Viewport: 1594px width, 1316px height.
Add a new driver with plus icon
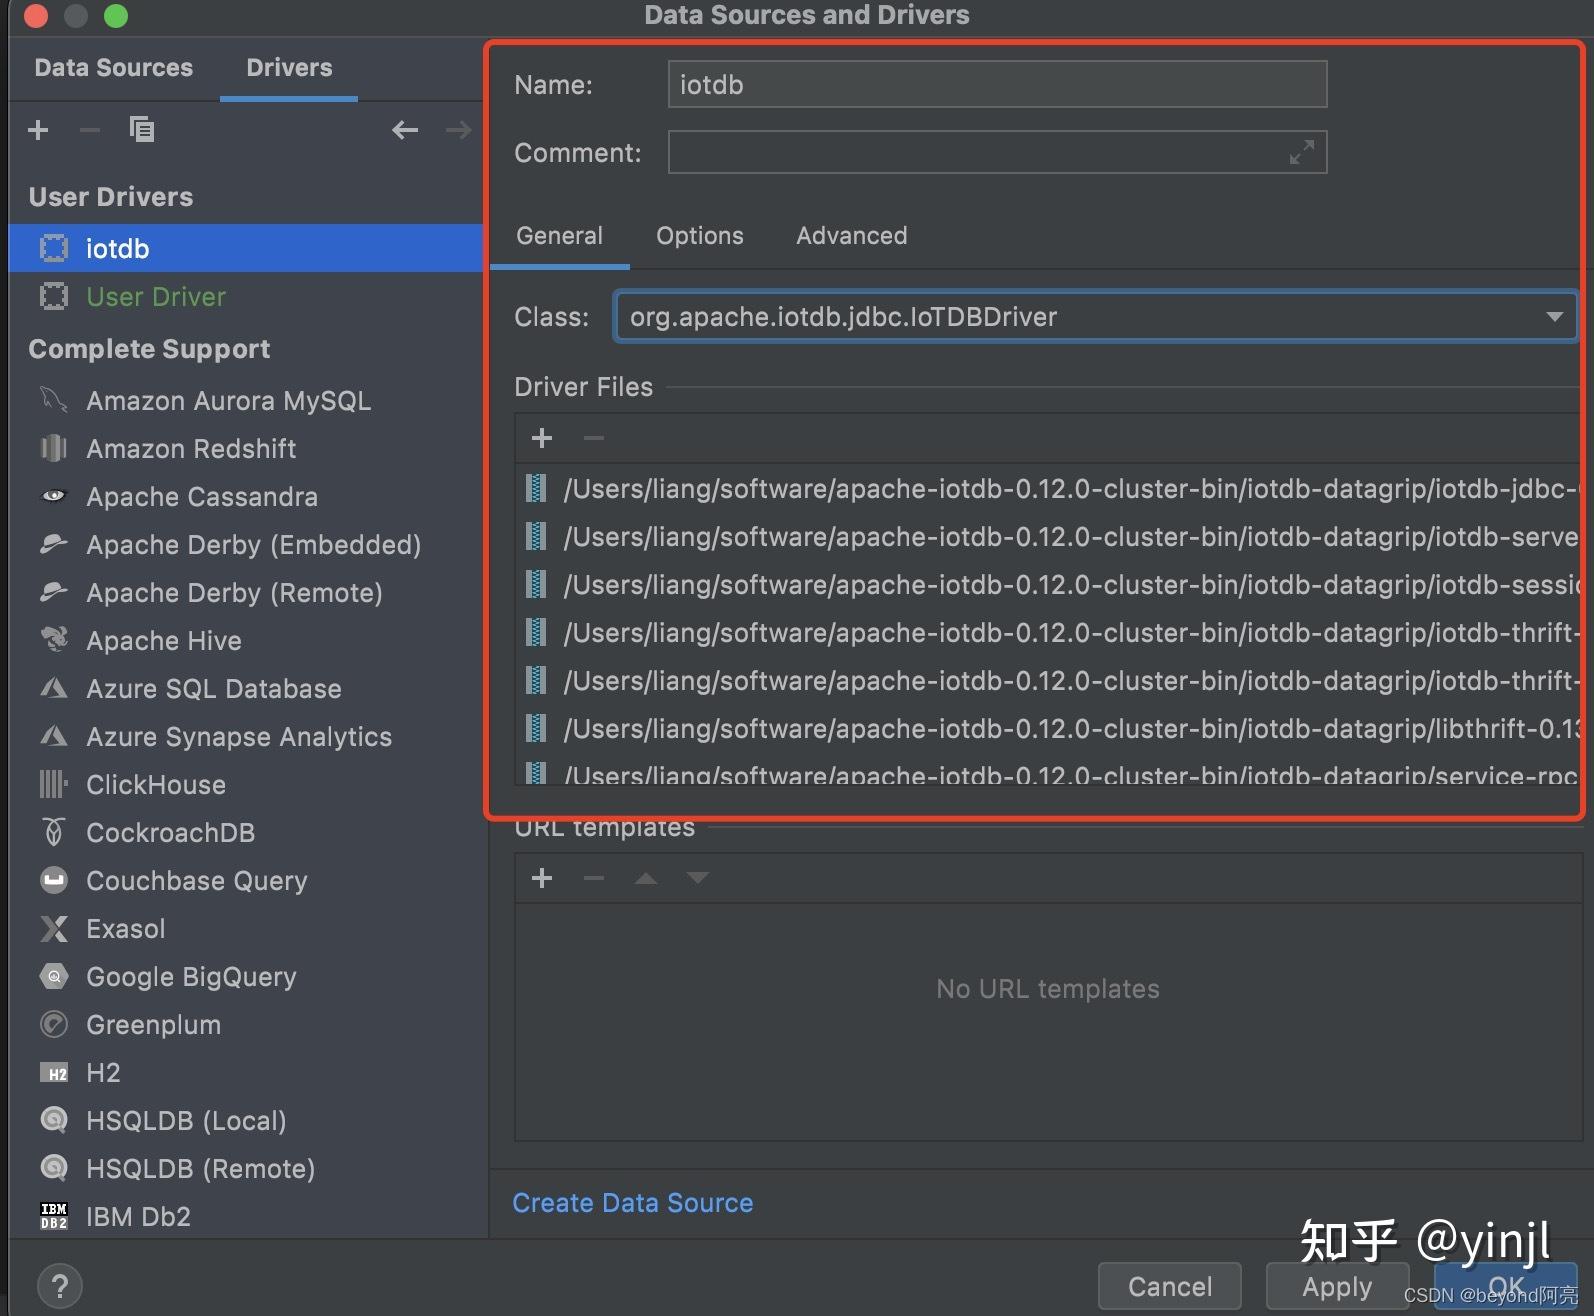point(38,130)
